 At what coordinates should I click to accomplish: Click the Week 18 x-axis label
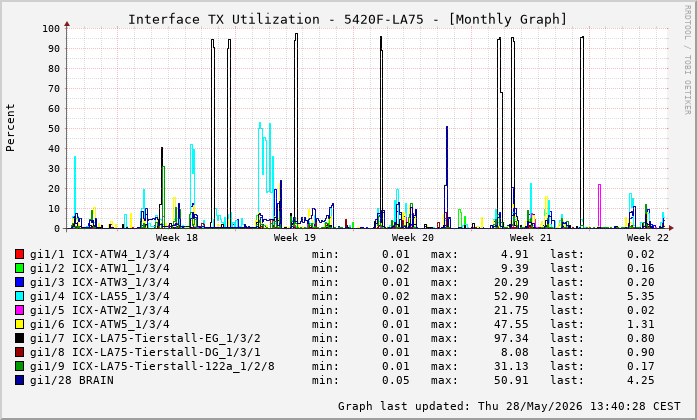(x=176, y=237)
